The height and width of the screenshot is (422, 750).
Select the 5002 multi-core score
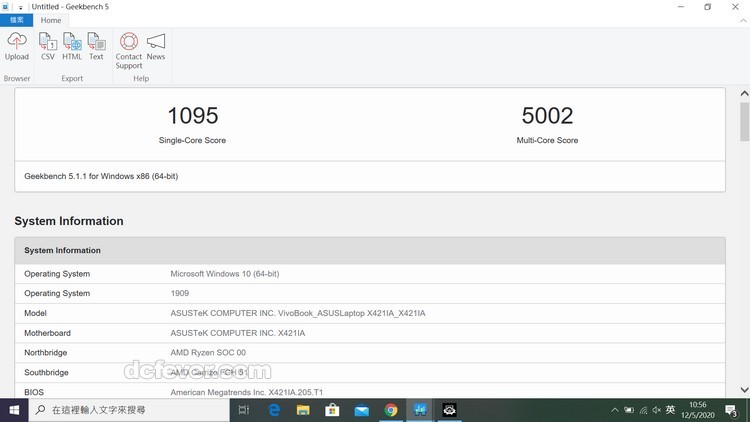tap(547, 116)
